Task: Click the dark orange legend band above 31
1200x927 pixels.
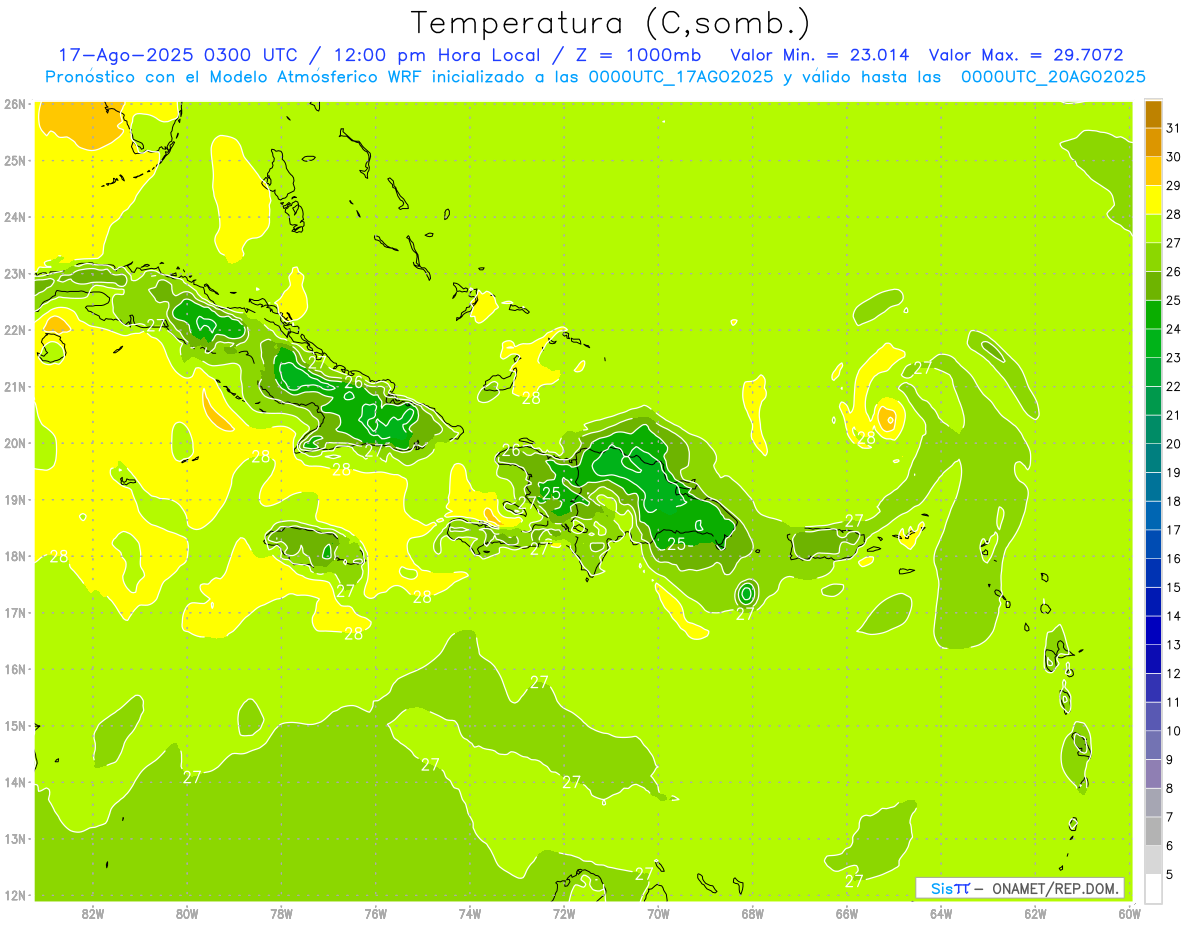Action: point(1153,115)
